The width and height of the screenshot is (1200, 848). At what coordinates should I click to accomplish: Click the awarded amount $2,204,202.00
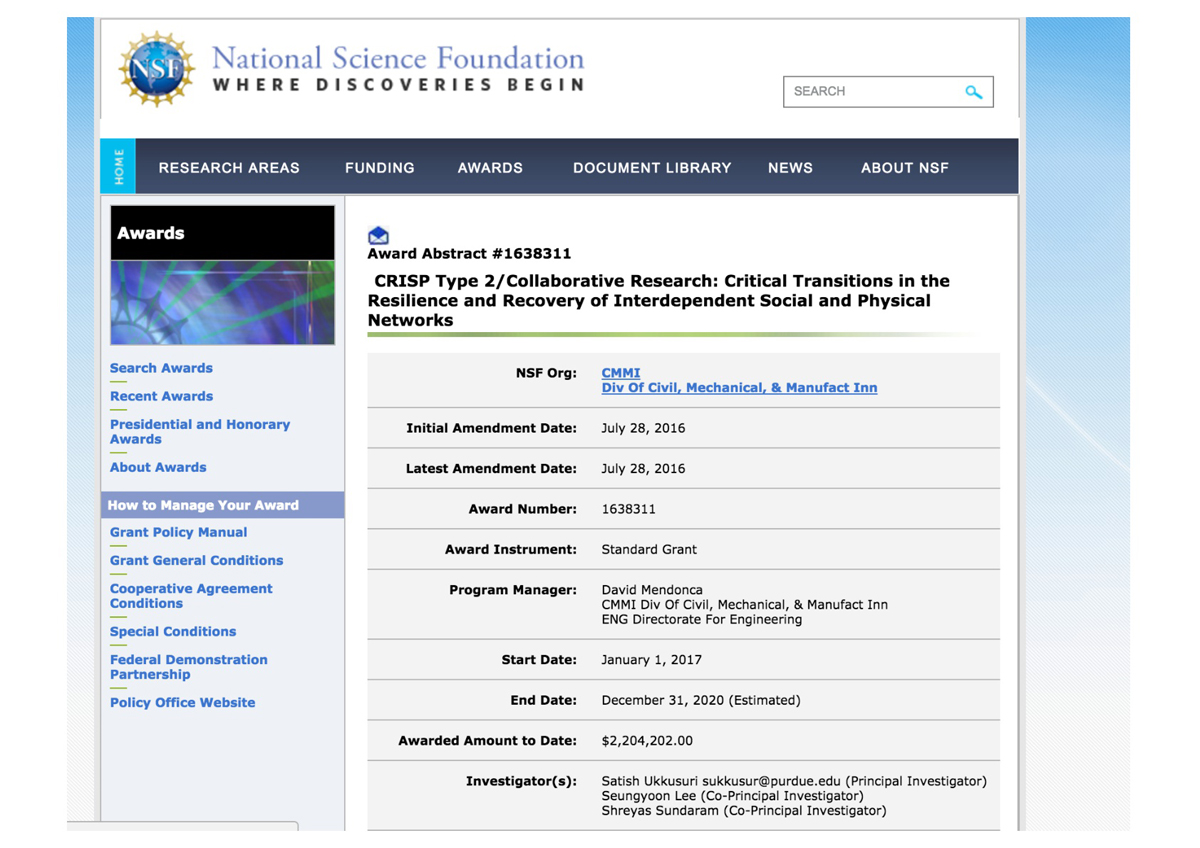[647, 741]
